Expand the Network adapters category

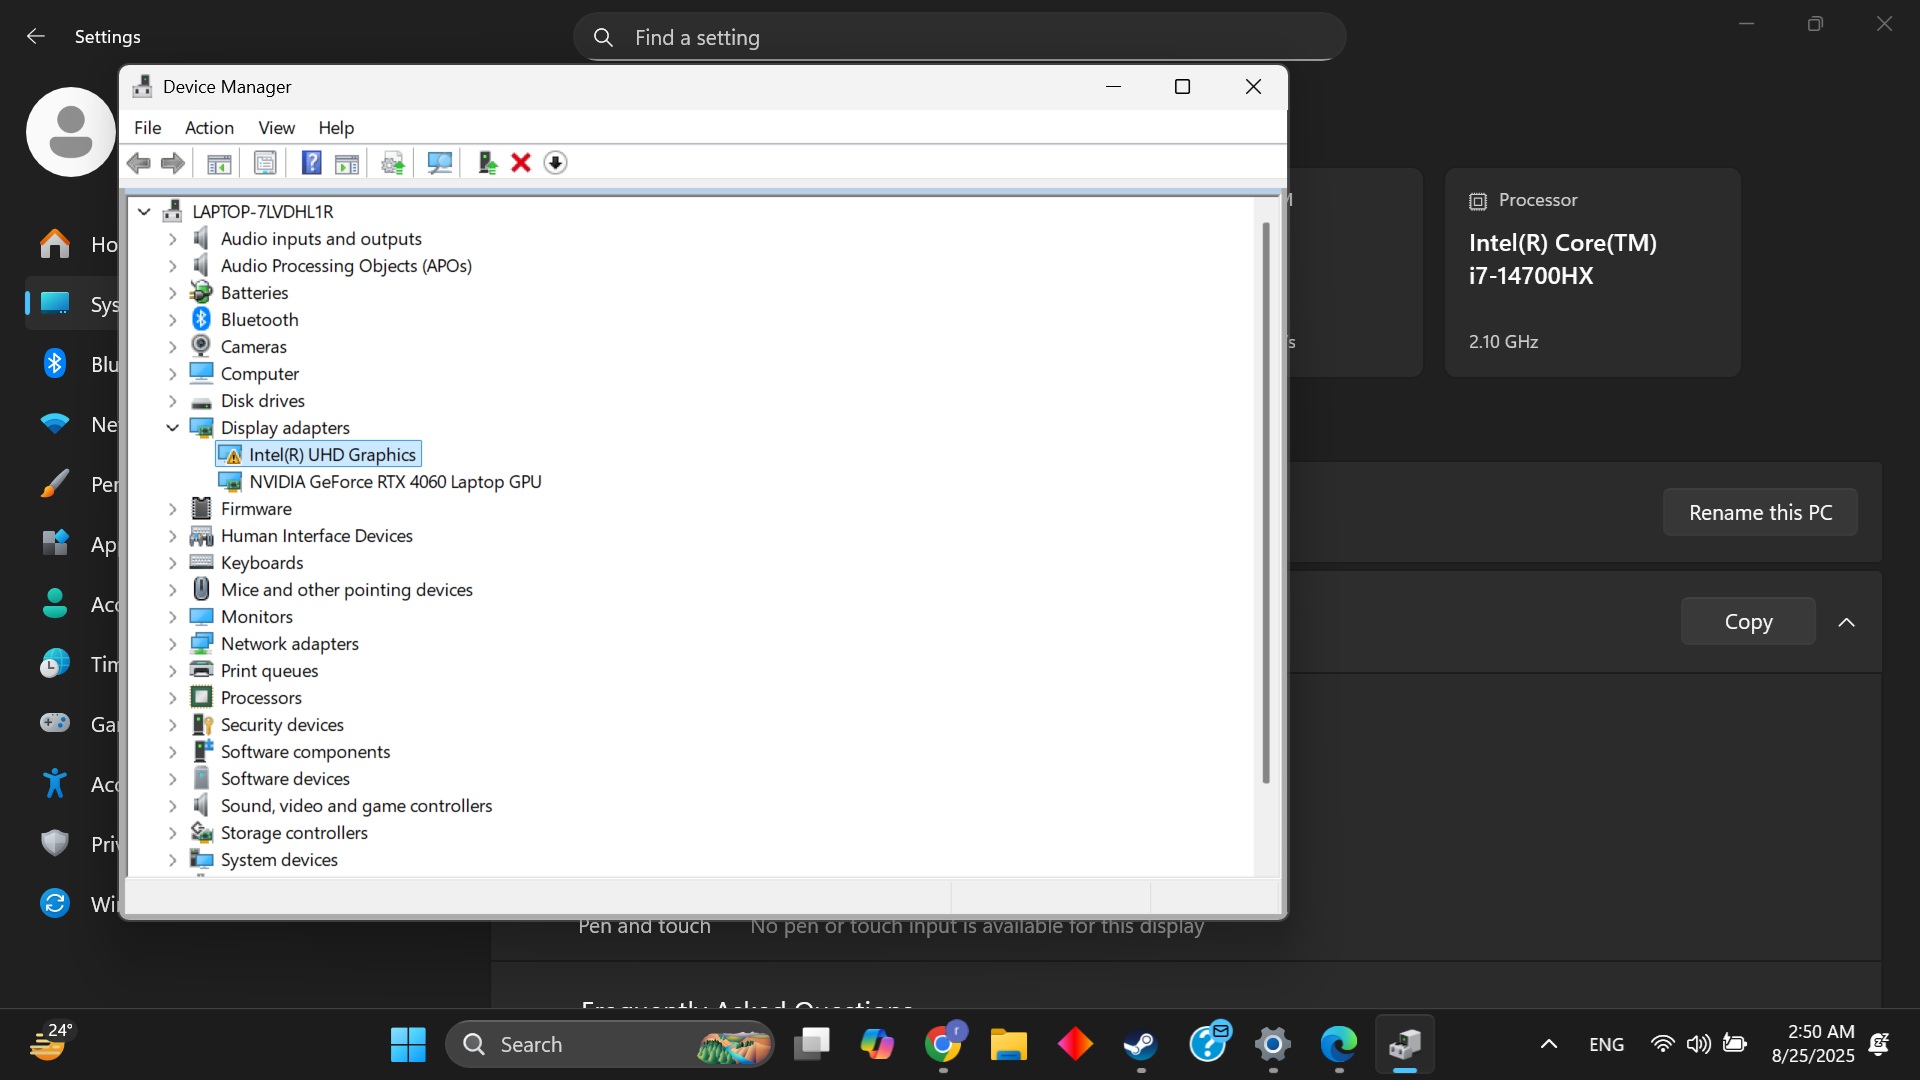[172, 644]
